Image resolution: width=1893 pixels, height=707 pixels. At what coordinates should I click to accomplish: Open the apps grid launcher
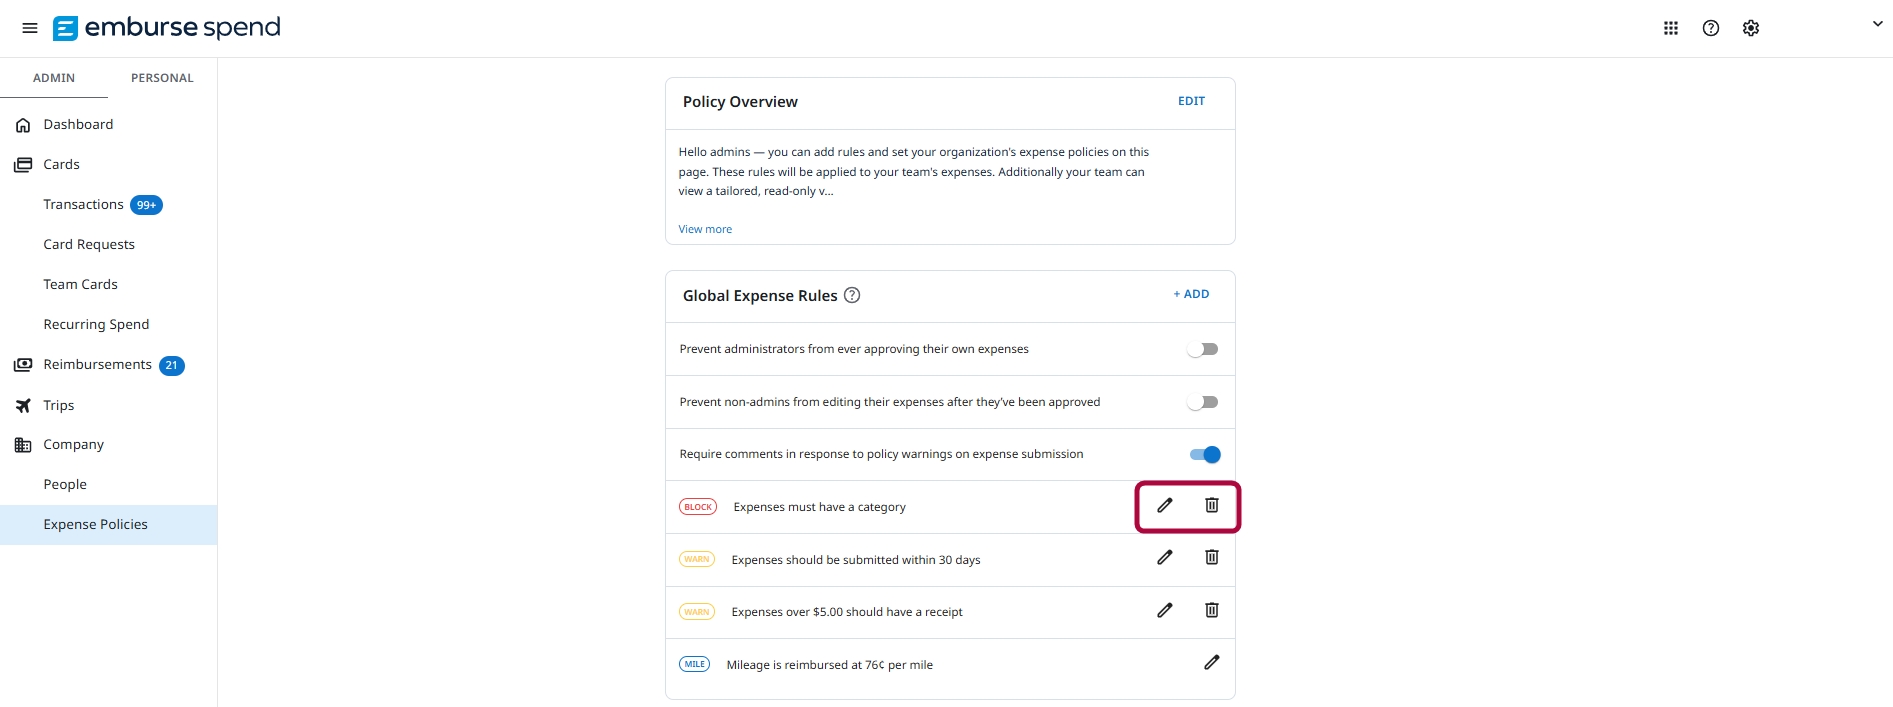point(1670,28)
